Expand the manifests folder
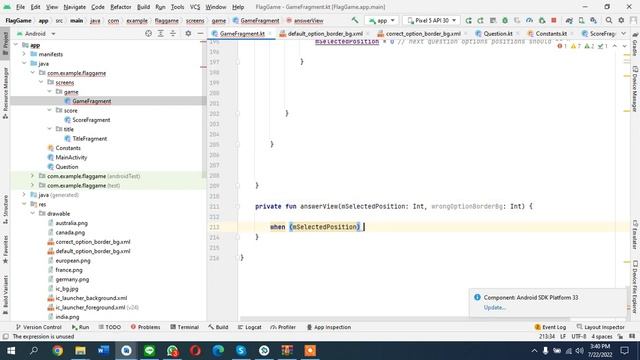The height and width of the screenshot is (360, 640). click(x=24, y=54)
